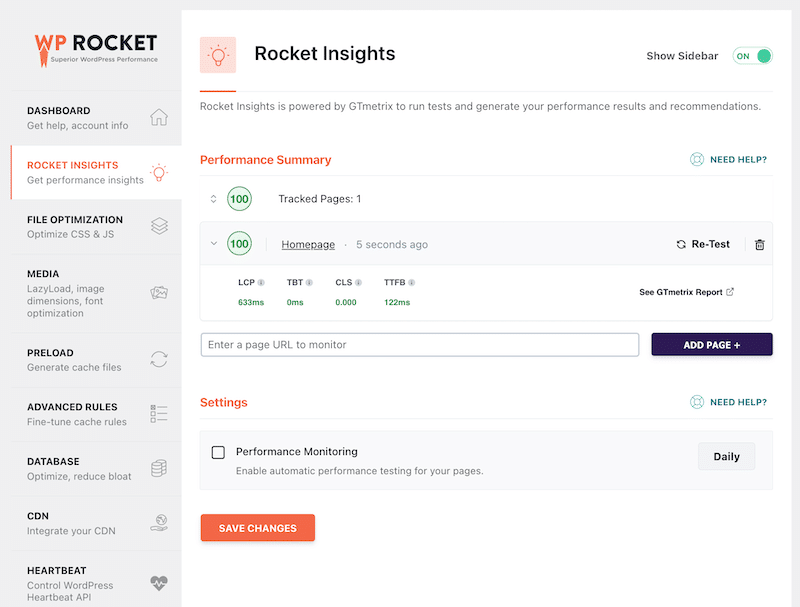800x607 pixels.
Task: Click the TTFB value 122ms
Action: [x=397, y=302]
